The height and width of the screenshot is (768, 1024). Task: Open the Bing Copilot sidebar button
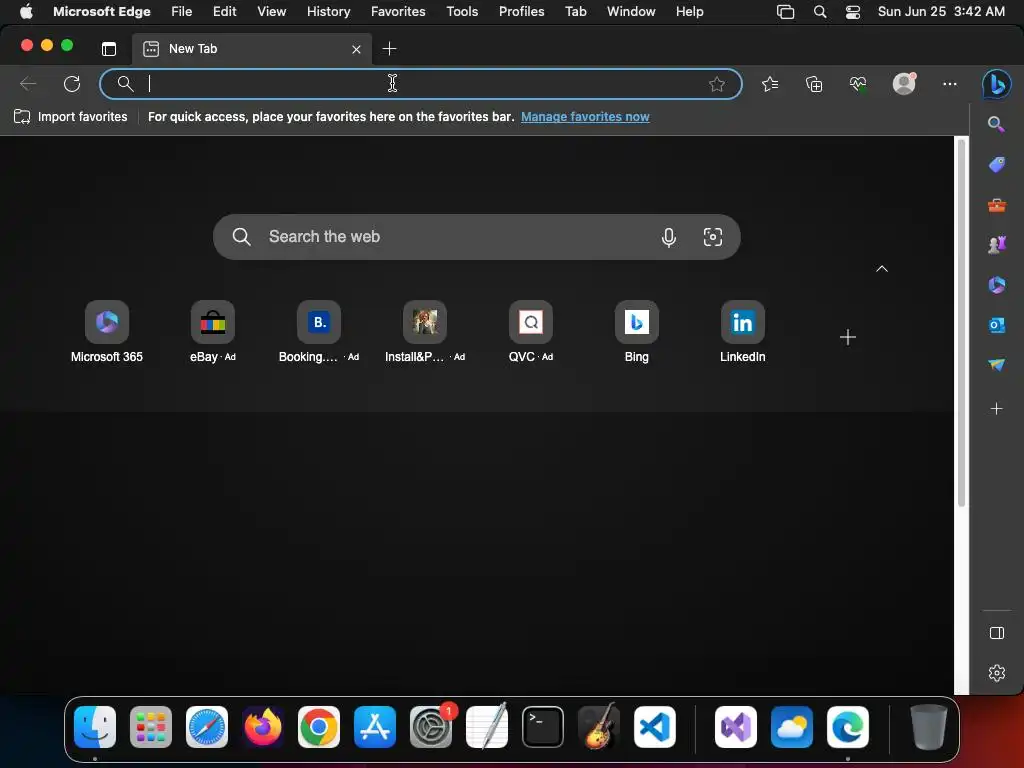coord(997,84)
